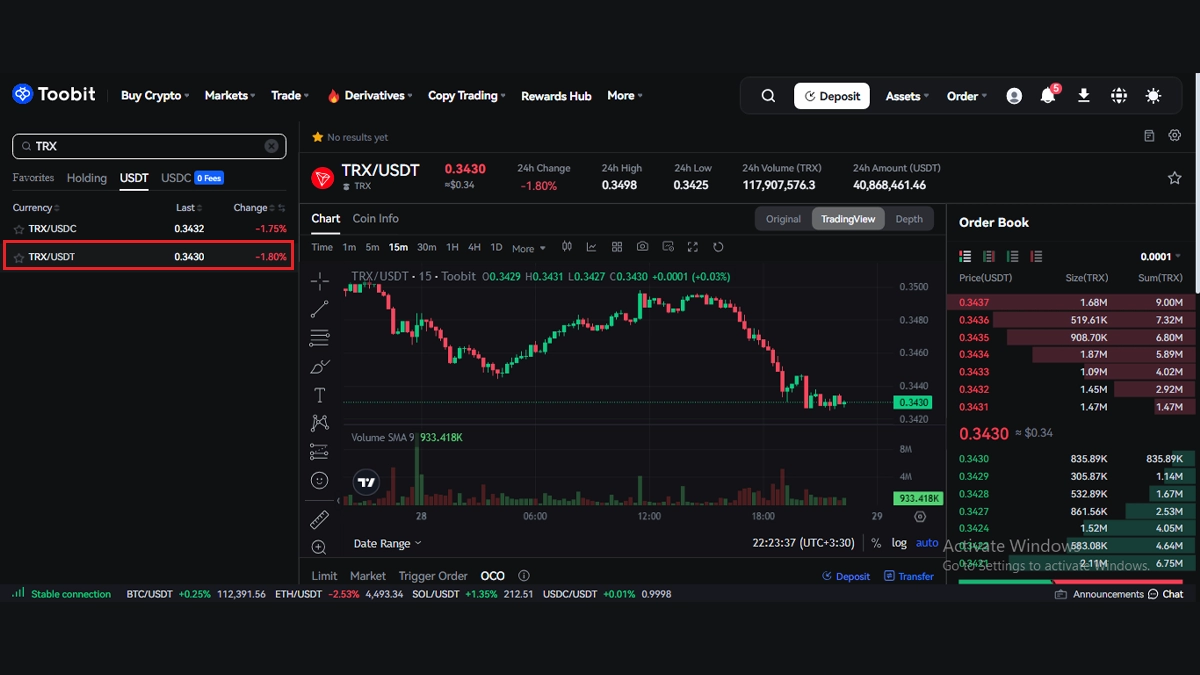Screen dimensions: 1200x675
Task: Click the TradingView logo on the chart
Action: coord(367,482)
